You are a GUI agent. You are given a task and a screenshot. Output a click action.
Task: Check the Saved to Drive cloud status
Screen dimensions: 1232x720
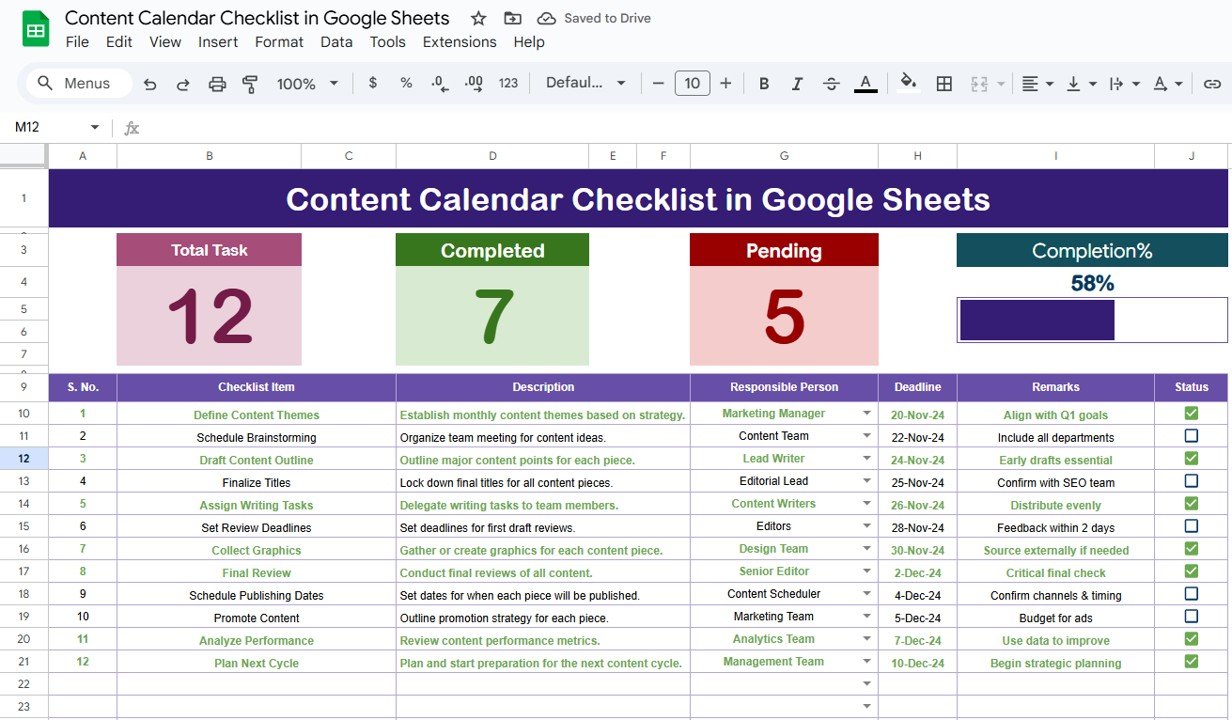(594, 18)
